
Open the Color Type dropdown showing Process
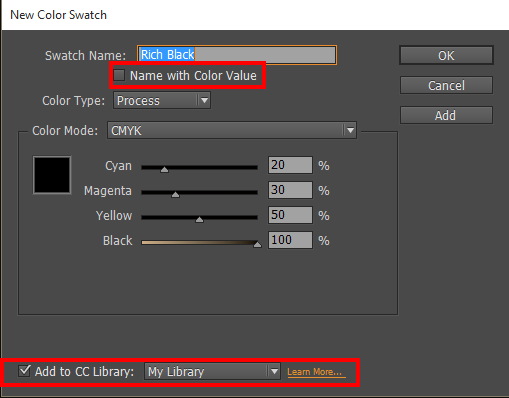point(162,100)
